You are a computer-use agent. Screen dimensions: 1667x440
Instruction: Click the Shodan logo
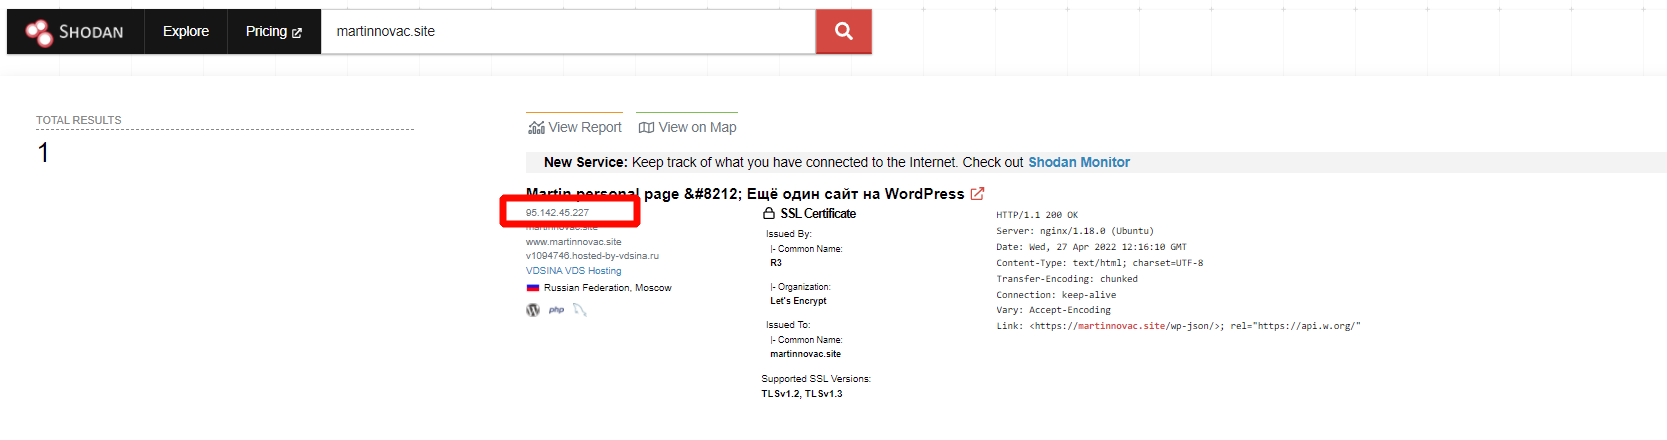[75, 32]
